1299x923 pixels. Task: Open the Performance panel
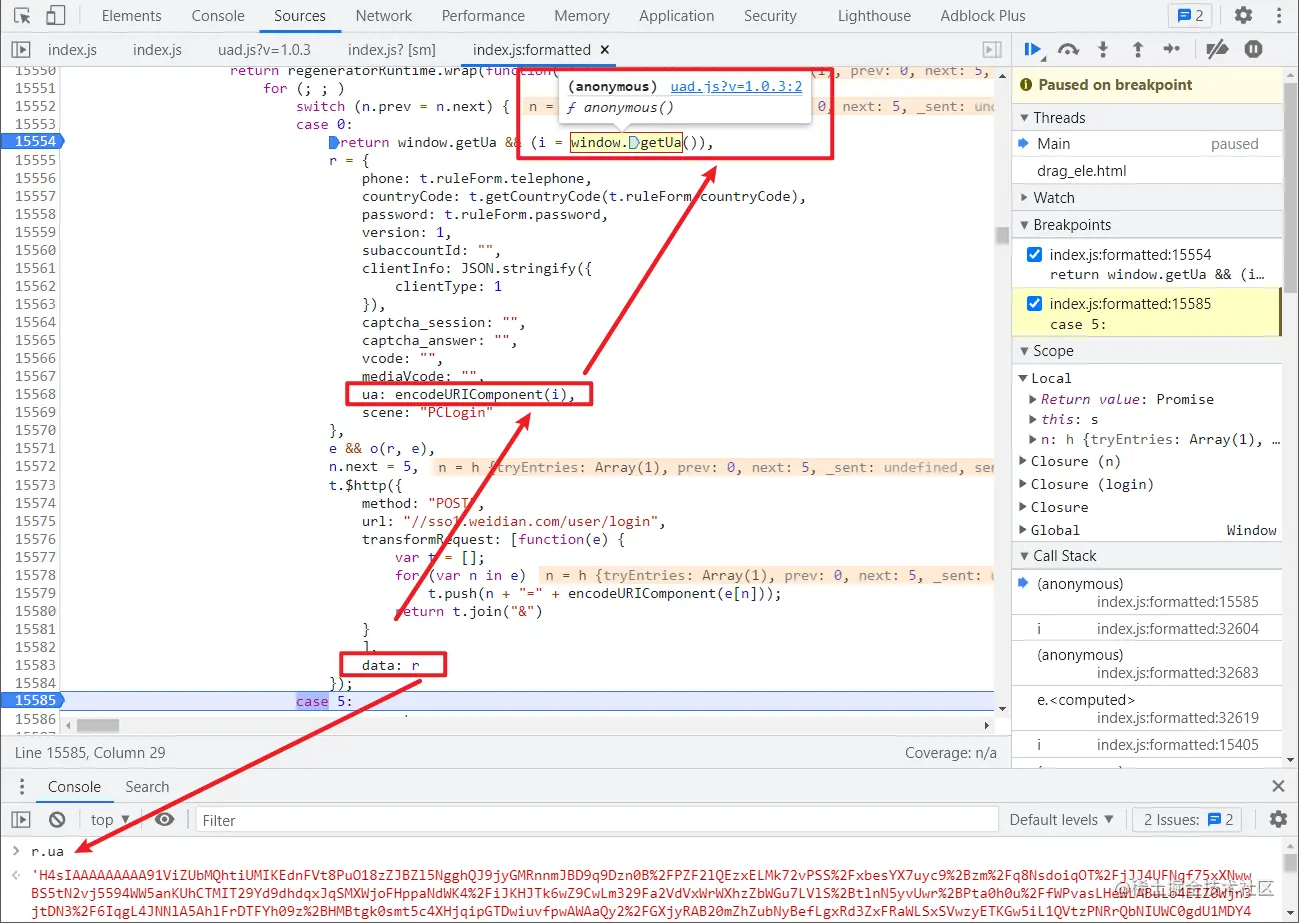483,16
